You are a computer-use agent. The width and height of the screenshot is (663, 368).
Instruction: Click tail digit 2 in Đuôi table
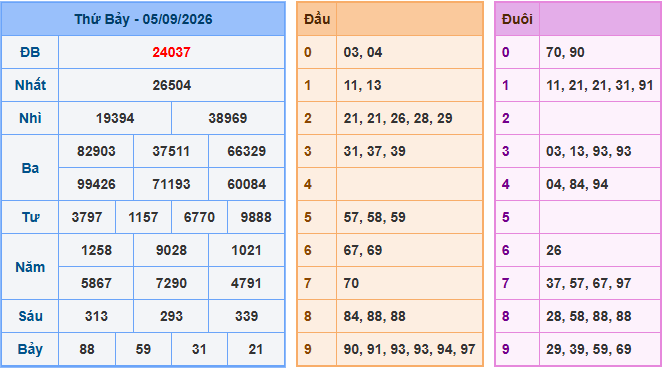click(x=506, y=118)
